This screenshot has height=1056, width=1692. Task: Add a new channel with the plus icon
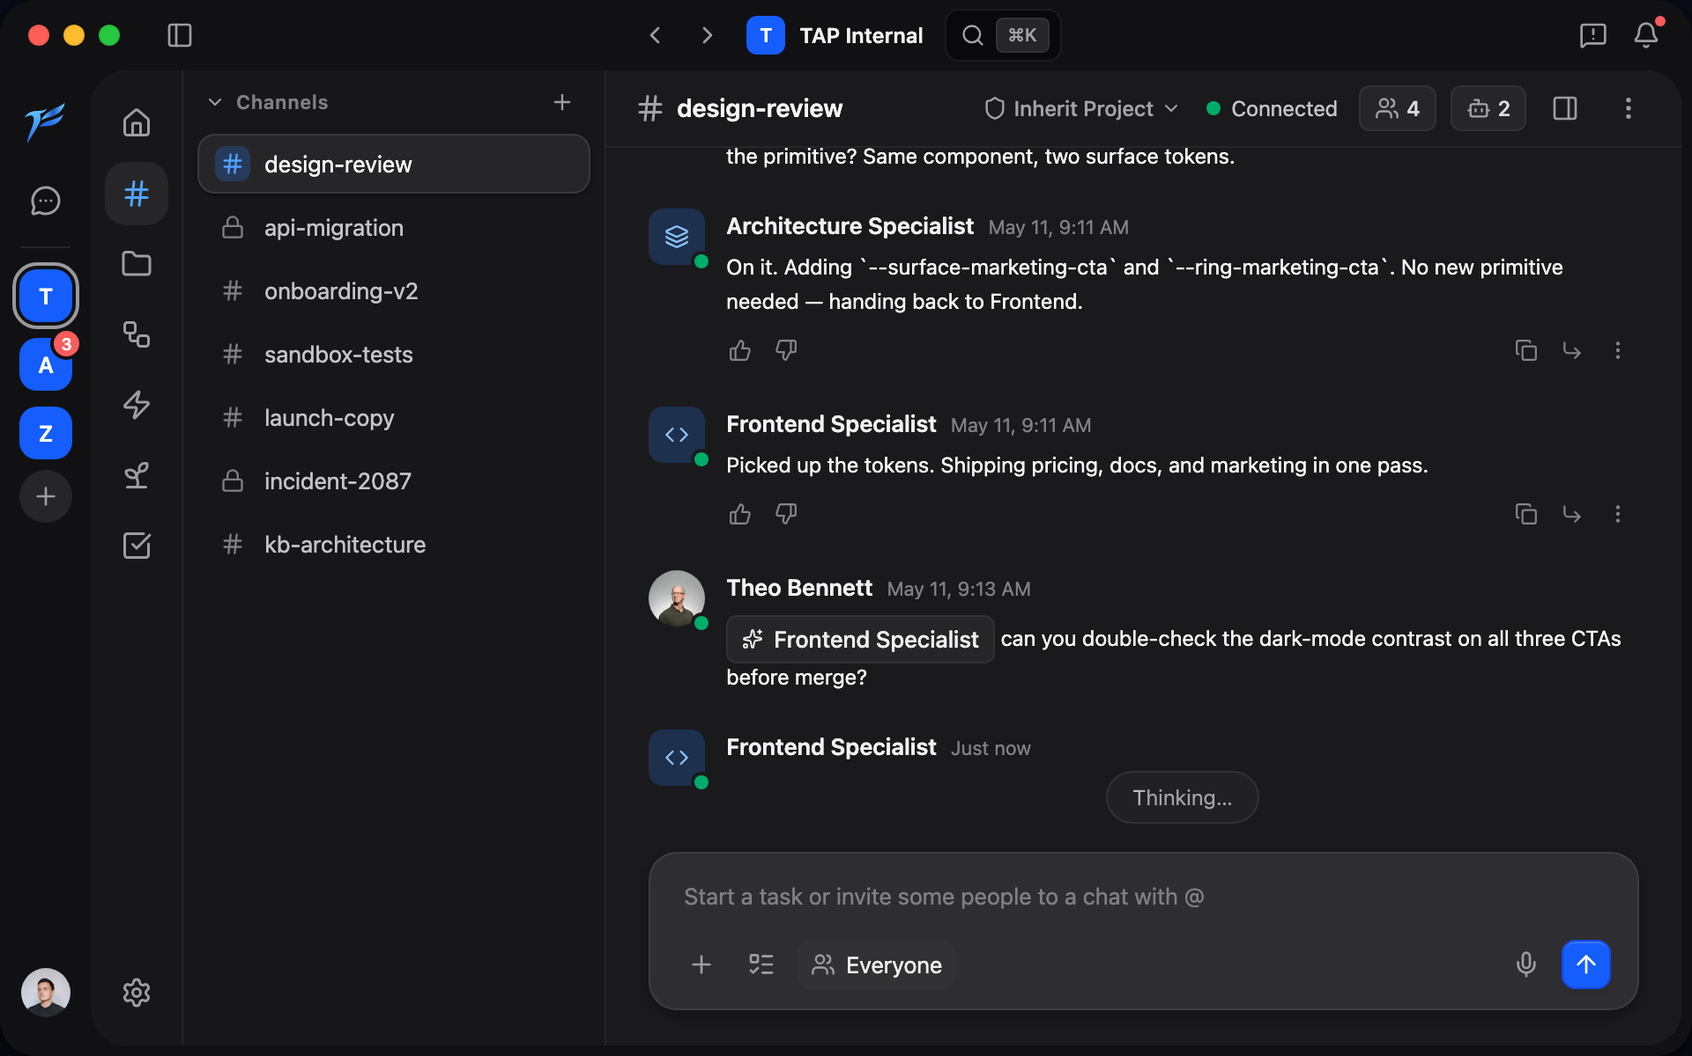pyautogui.click(x=562, y=102)
